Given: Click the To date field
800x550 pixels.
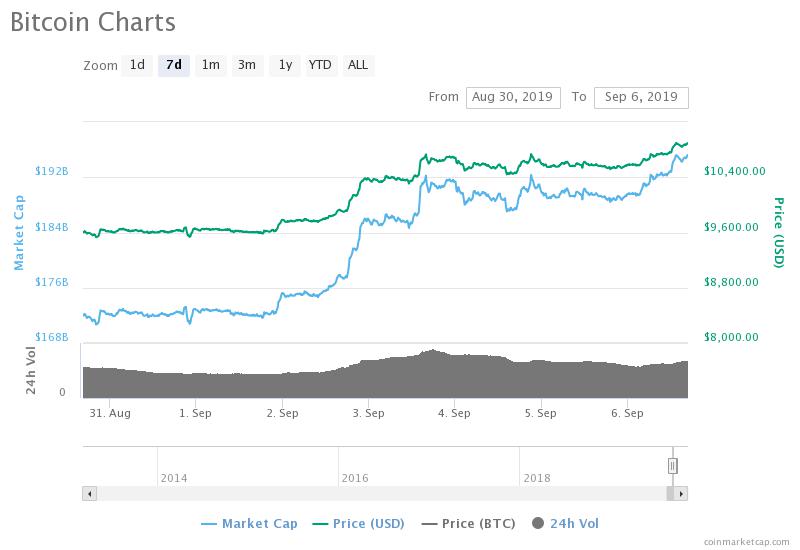Looking at the screenshot, I should [x=641, y=97].
